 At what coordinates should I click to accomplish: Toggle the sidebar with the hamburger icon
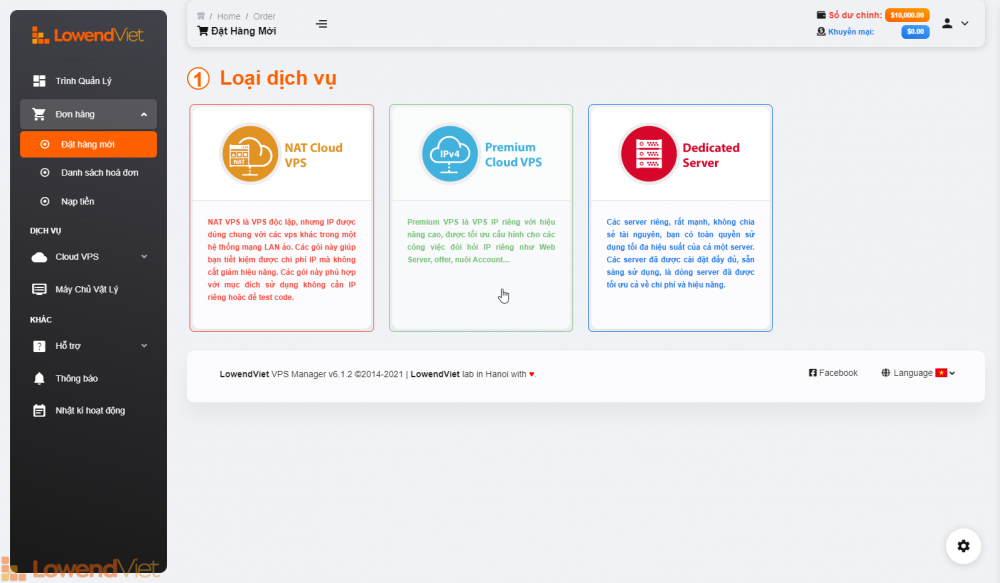[x=321, y=24]
